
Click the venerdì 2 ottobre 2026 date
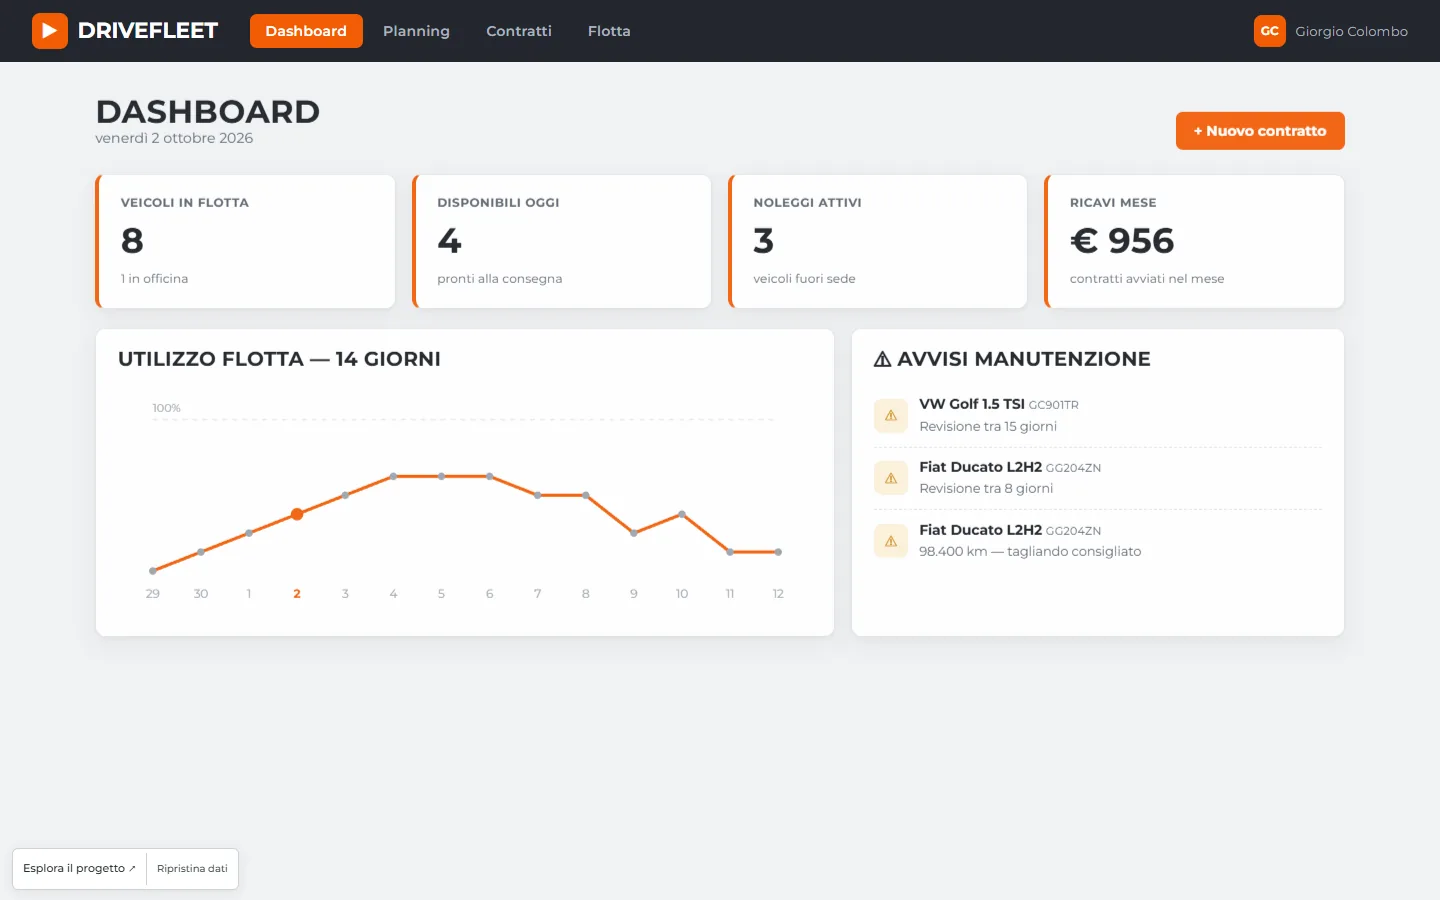[x=174, y=138]
